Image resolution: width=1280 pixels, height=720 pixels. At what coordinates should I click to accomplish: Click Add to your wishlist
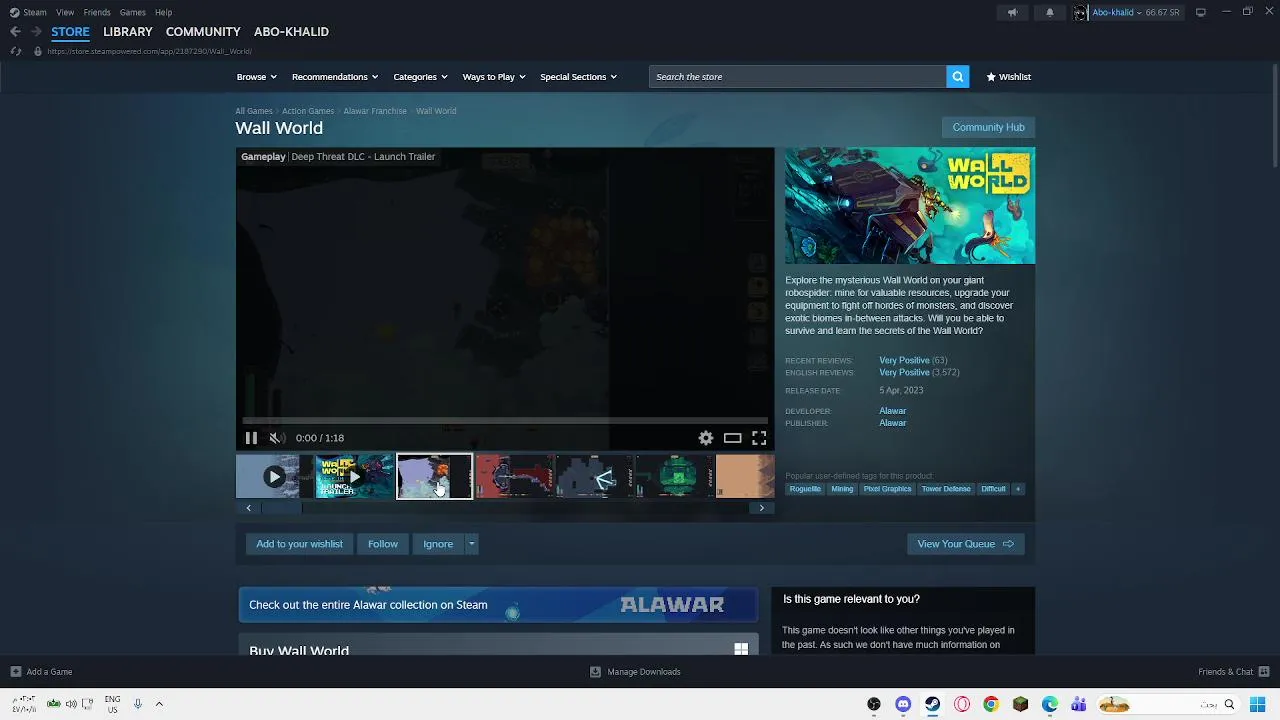point(299,544)
